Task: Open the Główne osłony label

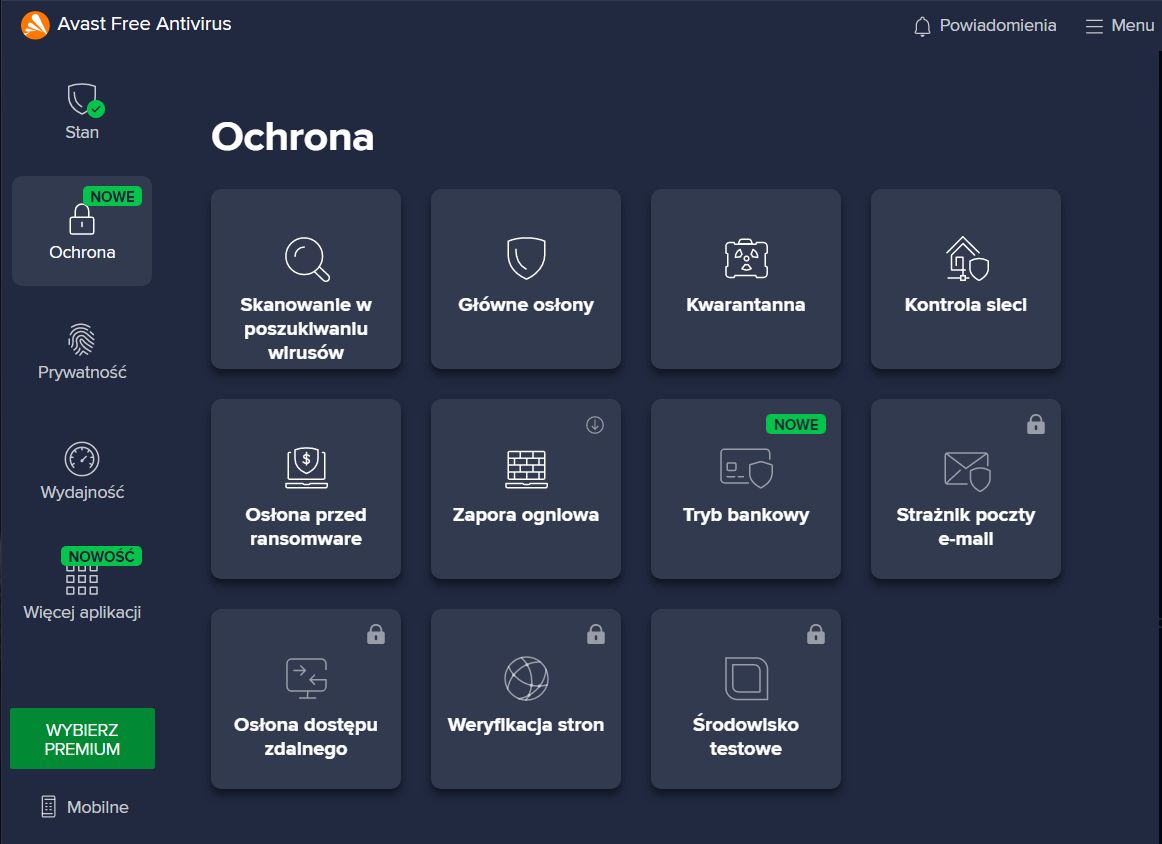Action: coord(526,305)
